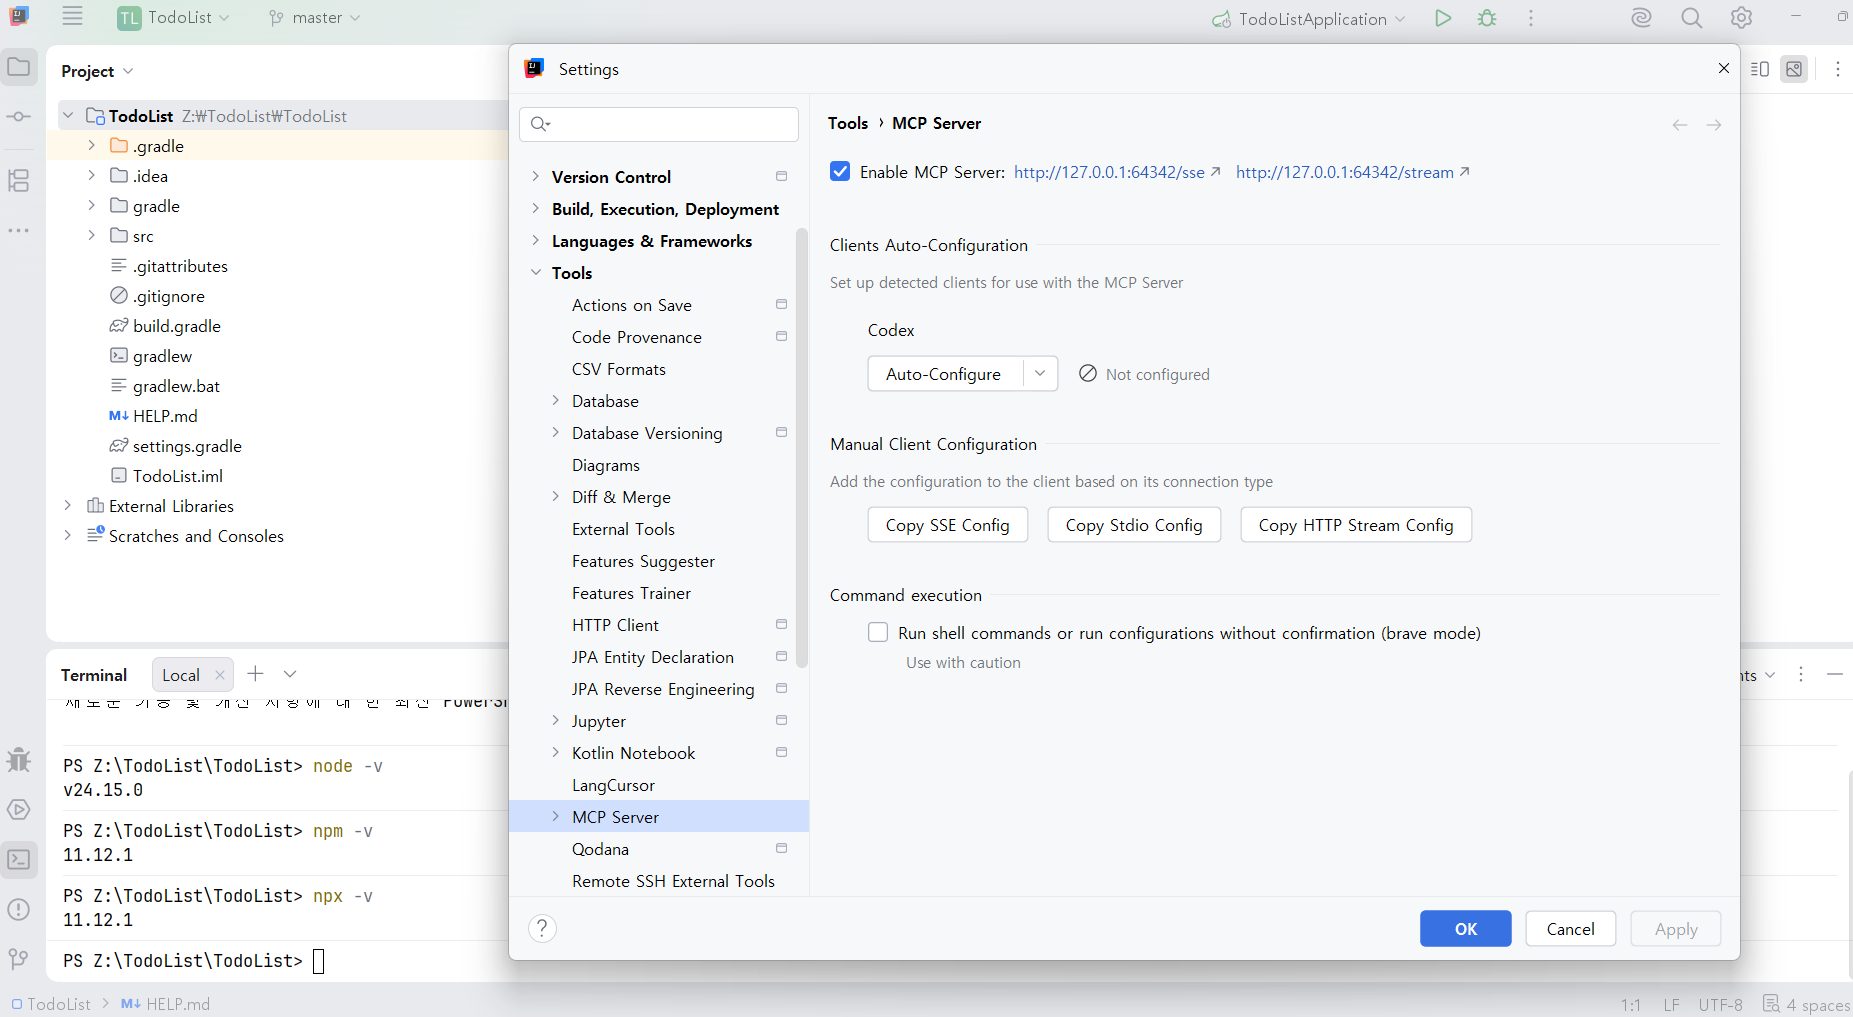Open Project view options dropdown
Screen dimensions: 1853x1017
point(97,71)
